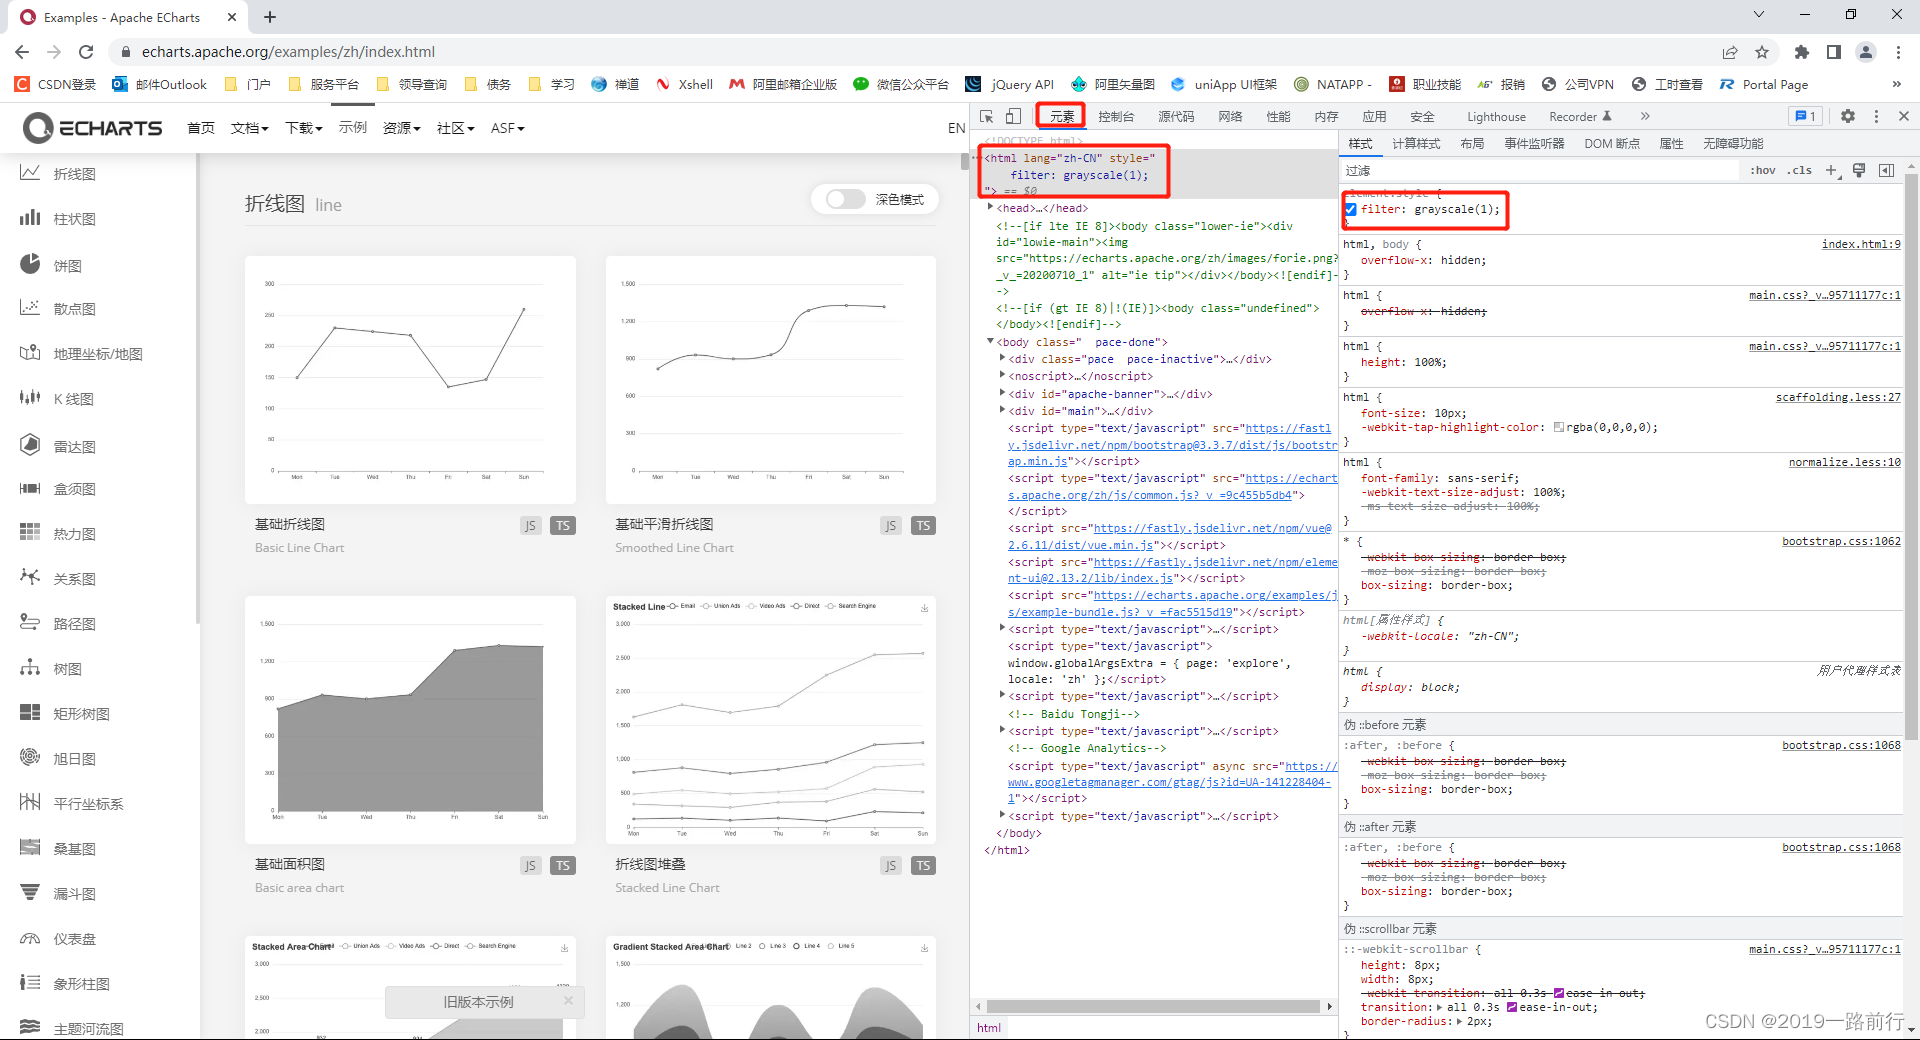Open the treemap 矩形树图 category icon
Screen dimensions: 1920x1040
point(30,713)
